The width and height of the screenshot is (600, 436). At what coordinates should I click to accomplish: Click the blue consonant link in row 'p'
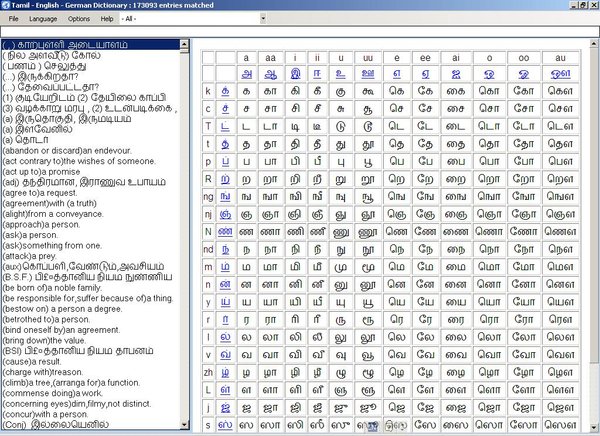pos(224,161)
